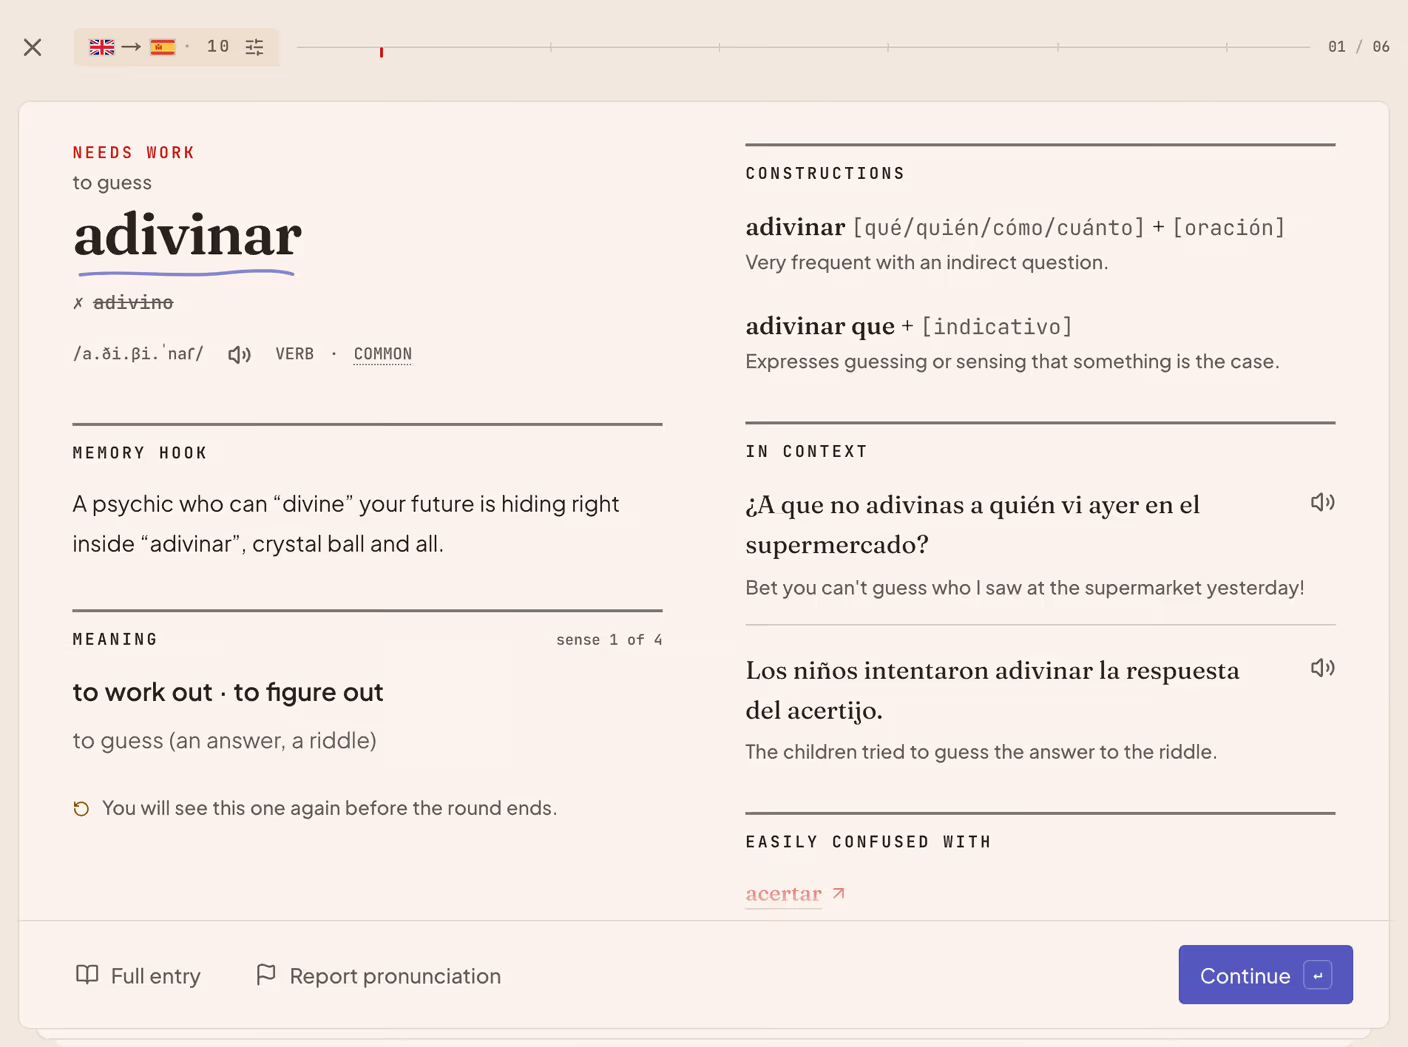Open the acertar confused-word link

pos(784,894)
